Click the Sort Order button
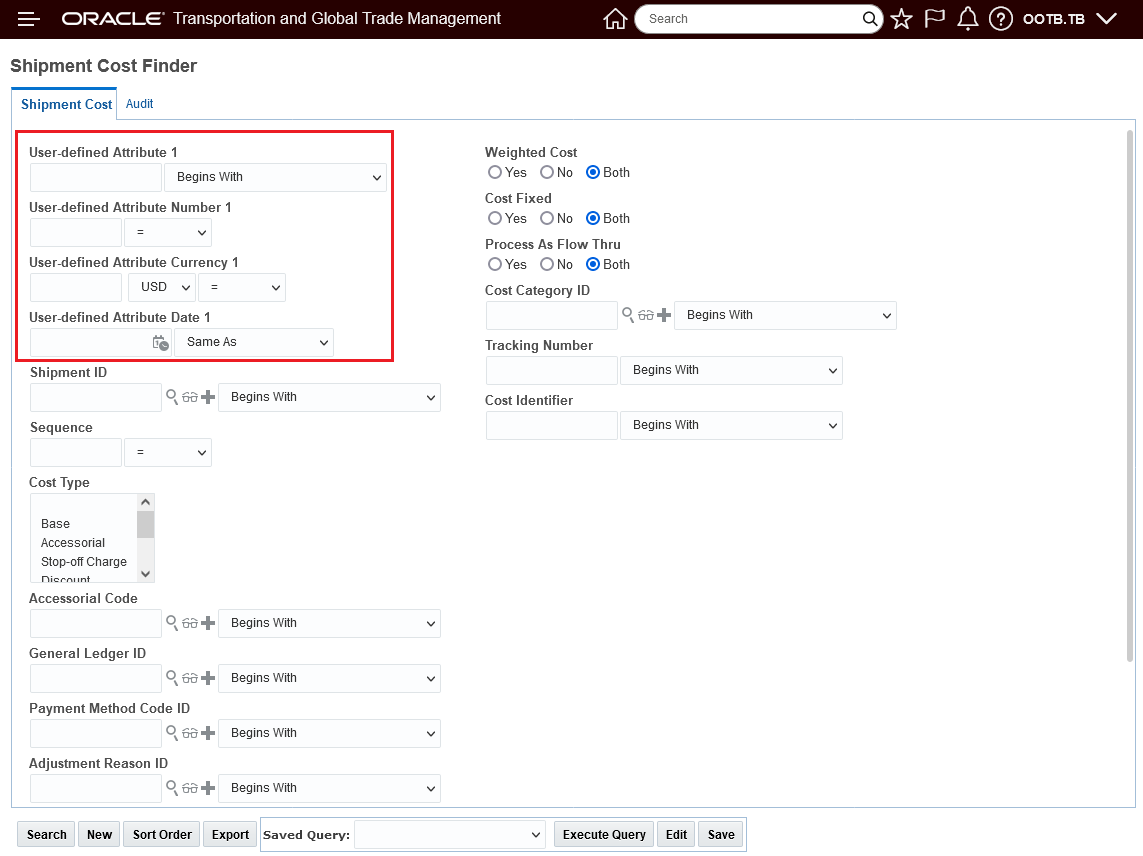 coord(162,835)
